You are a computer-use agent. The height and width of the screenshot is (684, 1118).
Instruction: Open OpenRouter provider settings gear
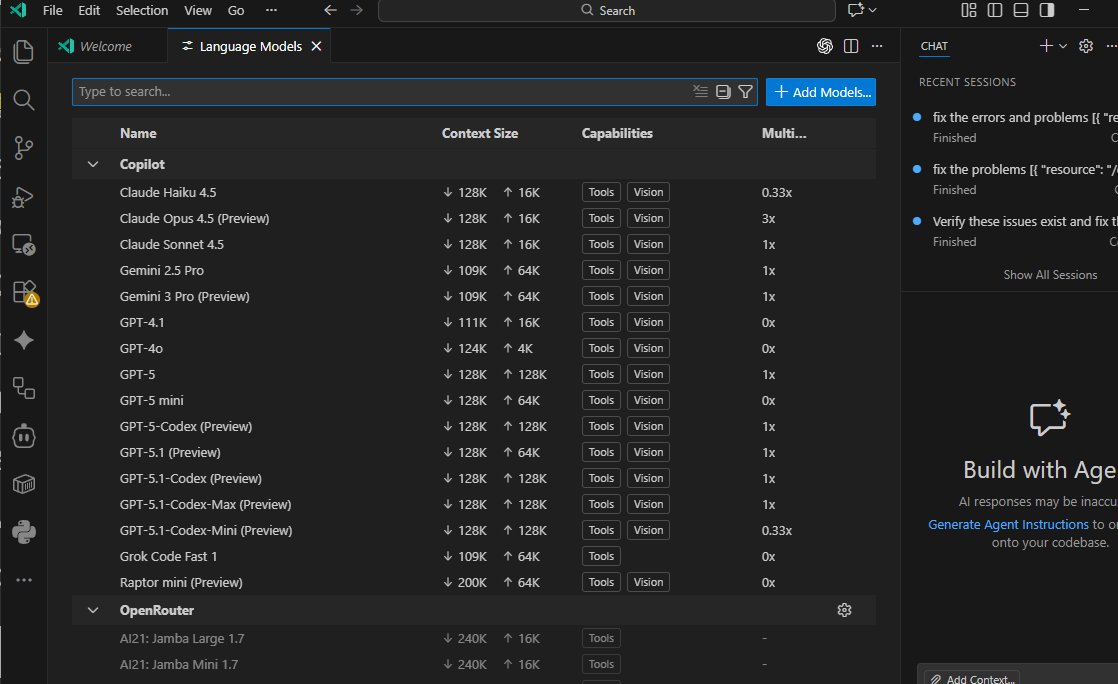844,611
